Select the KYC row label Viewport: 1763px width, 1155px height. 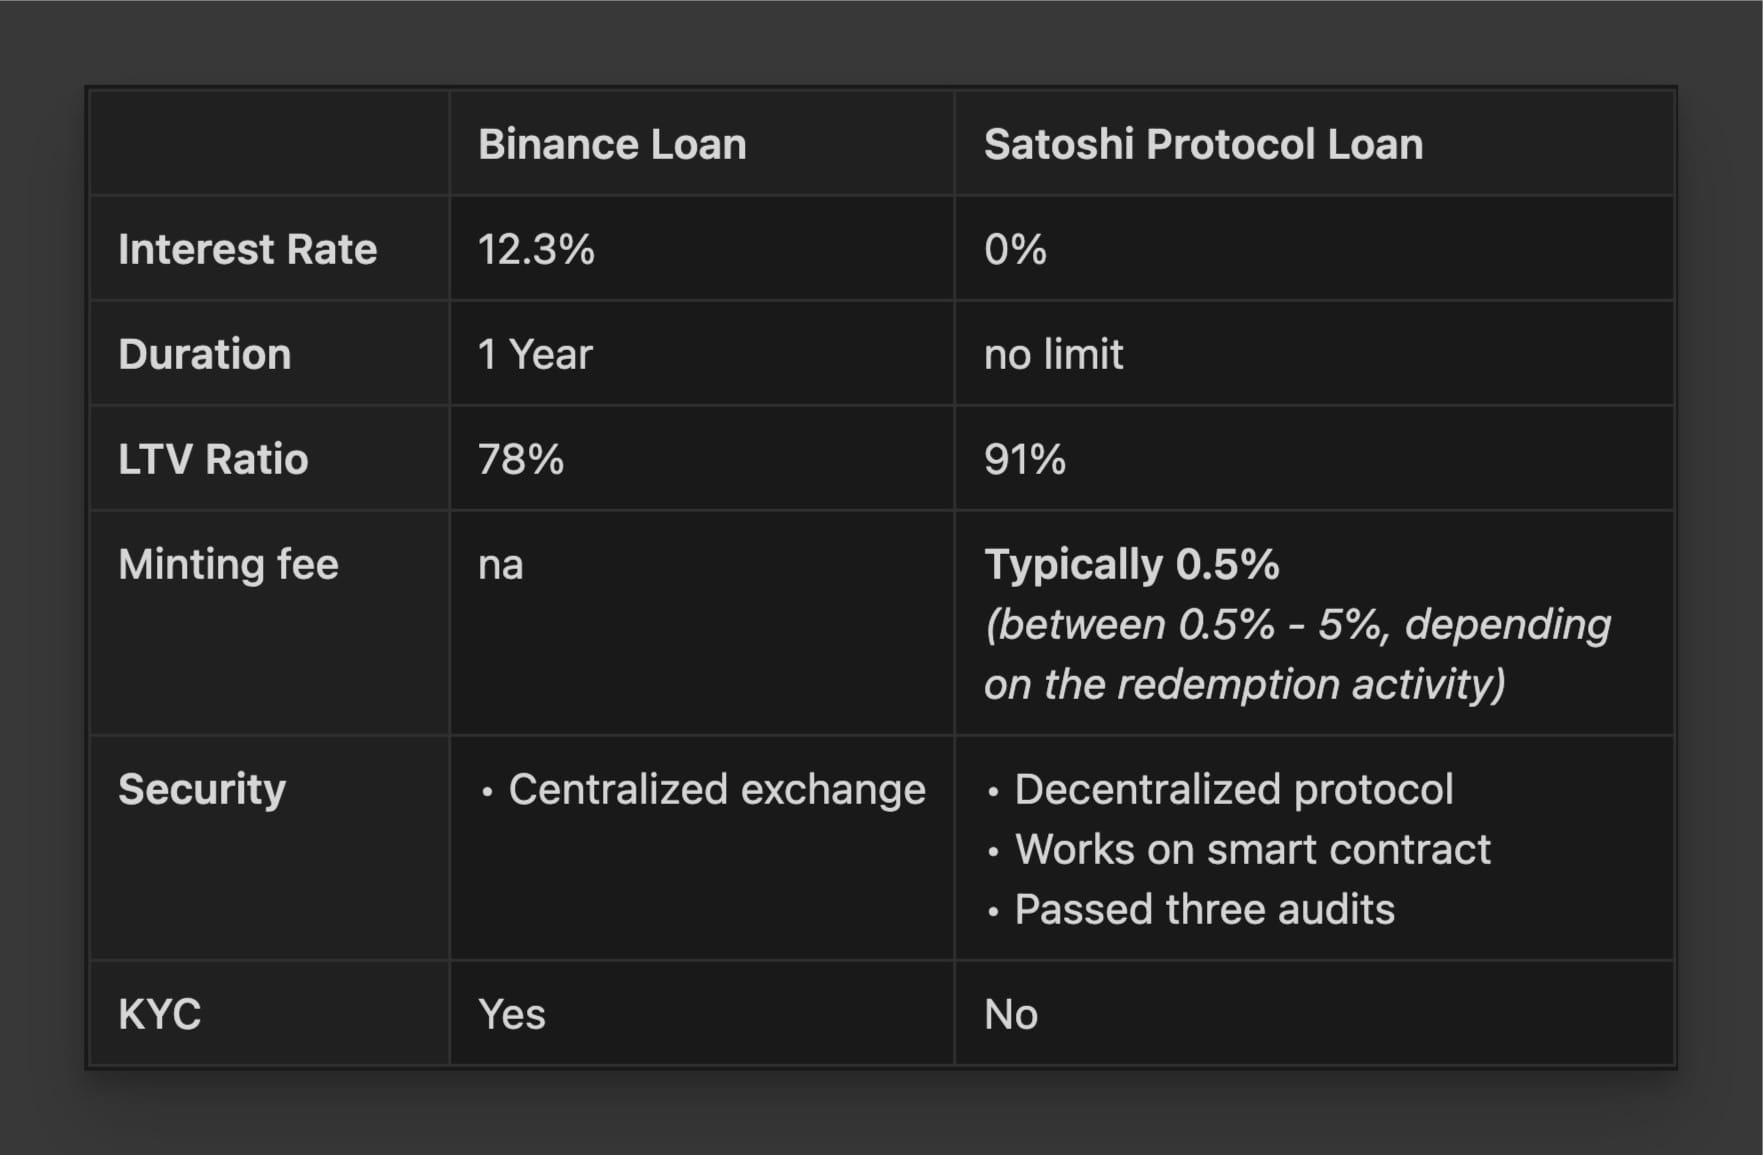(160, 1014)
